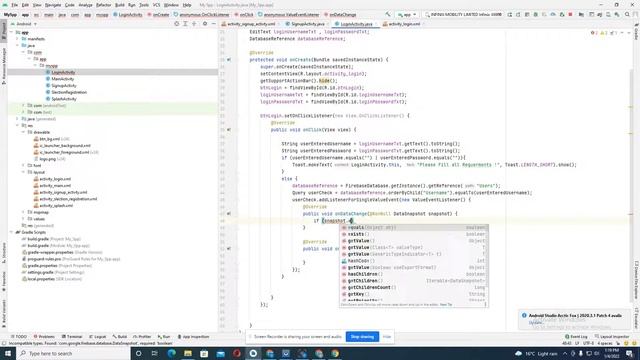
Task: Click Hide in screen sharing bar
Action: click(387, 337)
